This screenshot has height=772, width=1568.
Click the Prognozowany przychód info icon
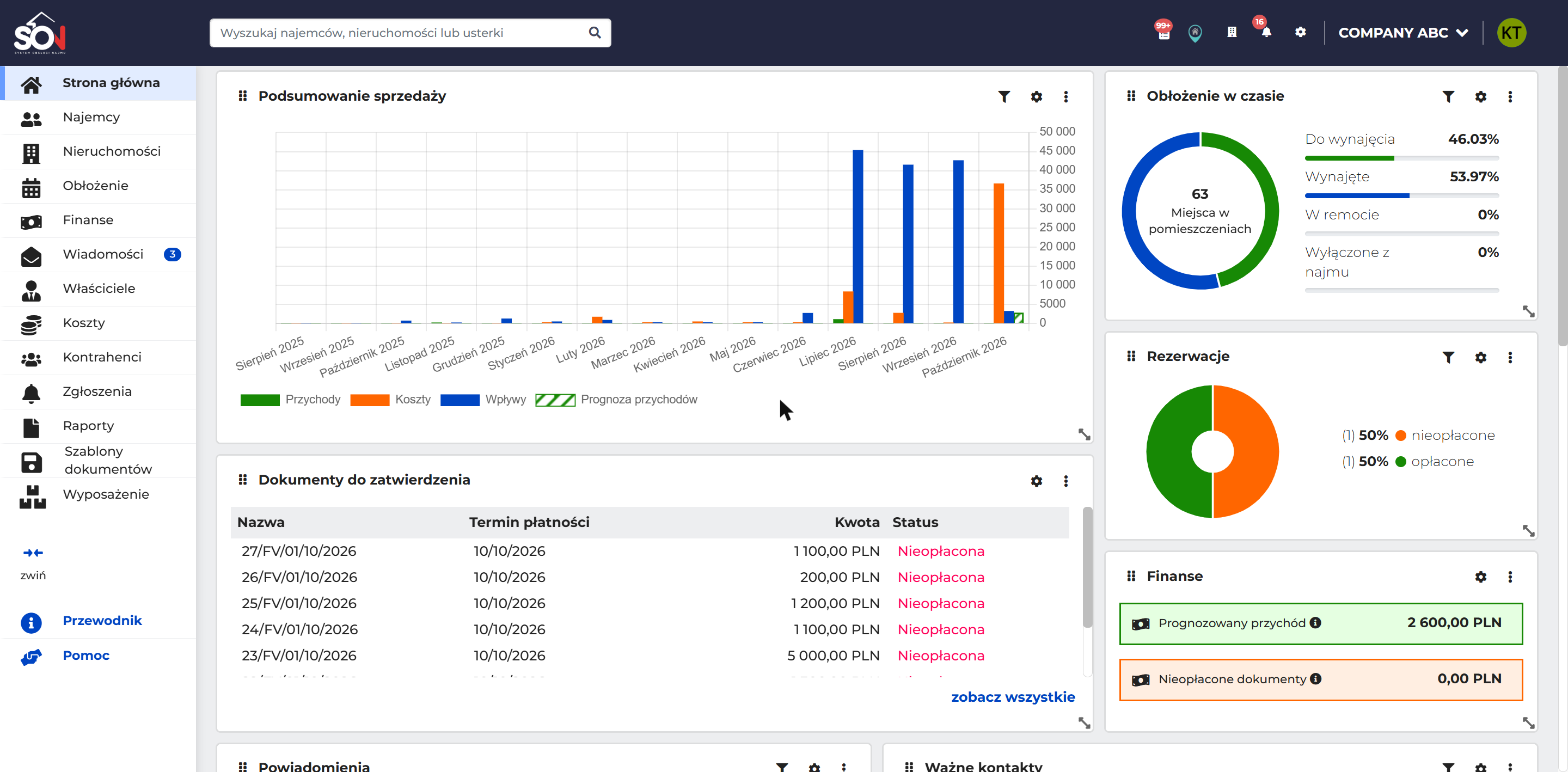(1316, 622)
